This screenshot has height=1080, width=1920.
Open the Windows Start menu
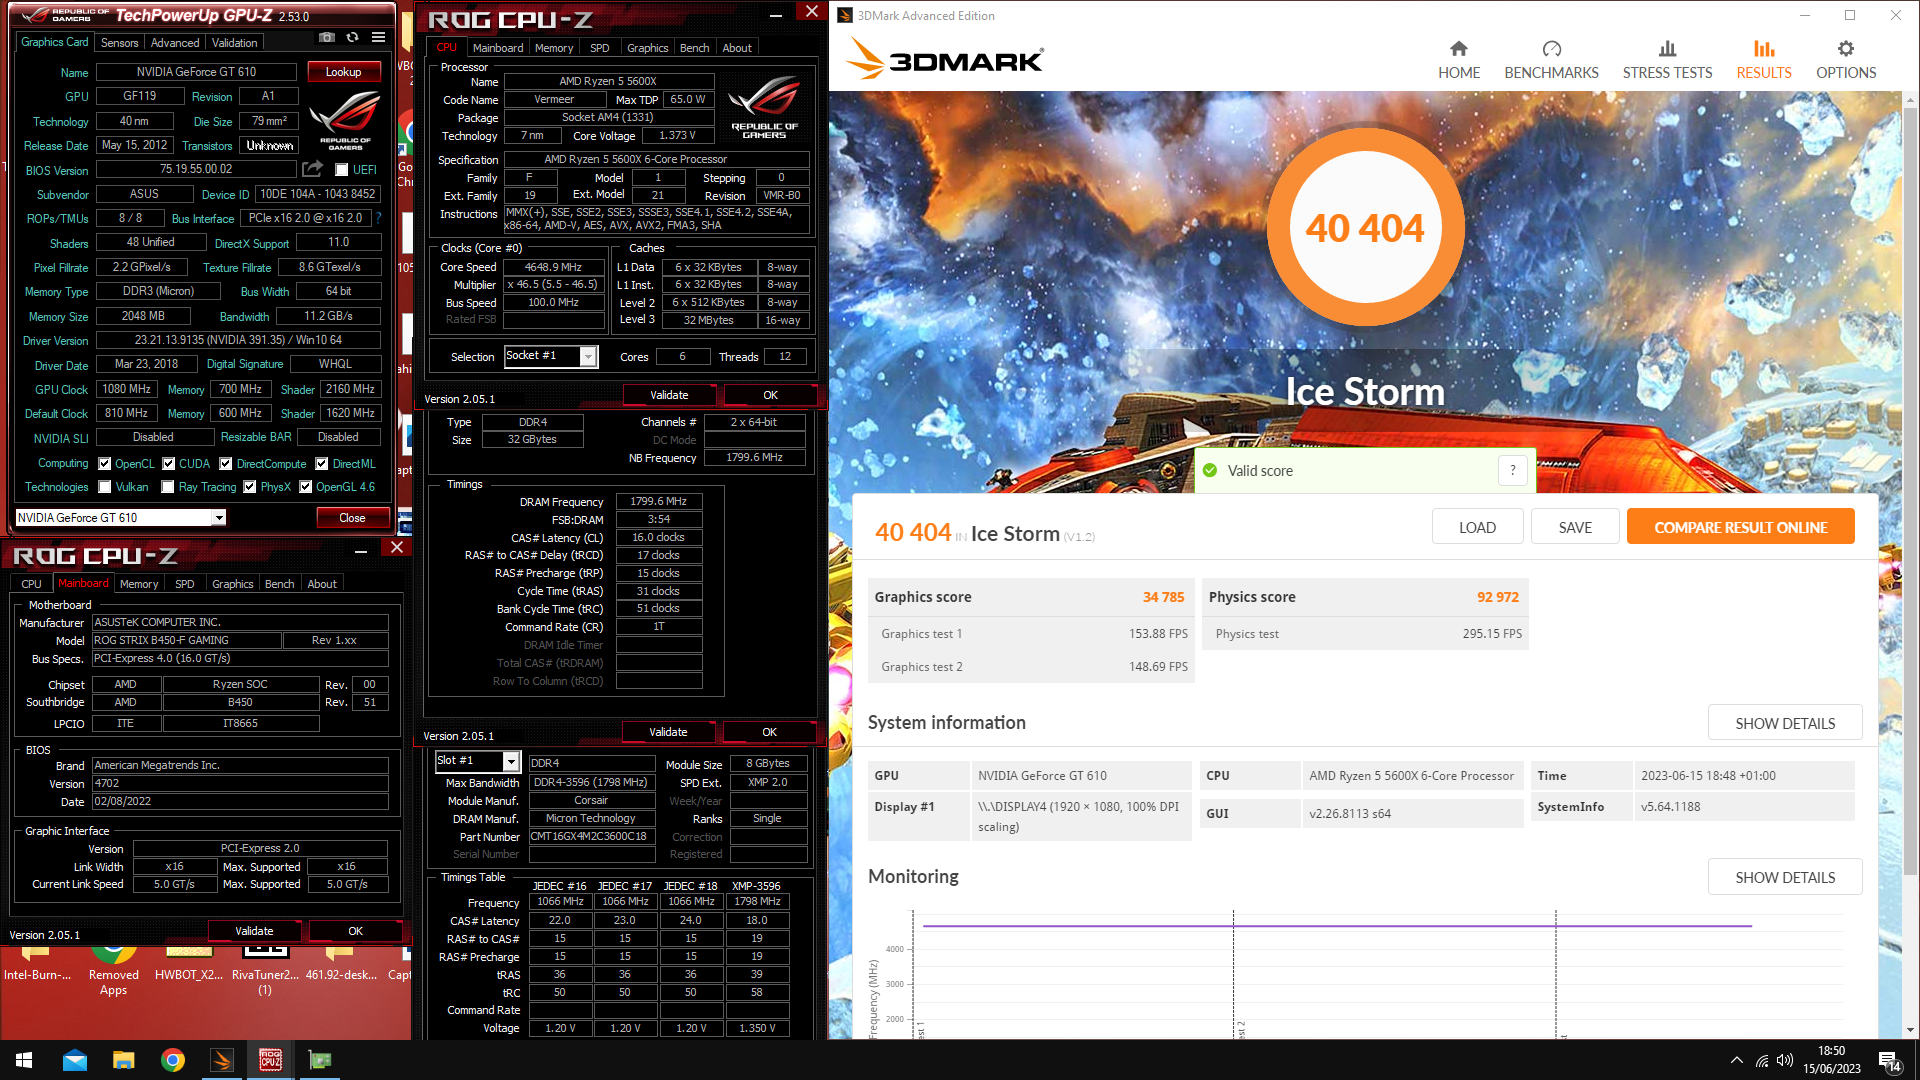tap(24, 1060)
